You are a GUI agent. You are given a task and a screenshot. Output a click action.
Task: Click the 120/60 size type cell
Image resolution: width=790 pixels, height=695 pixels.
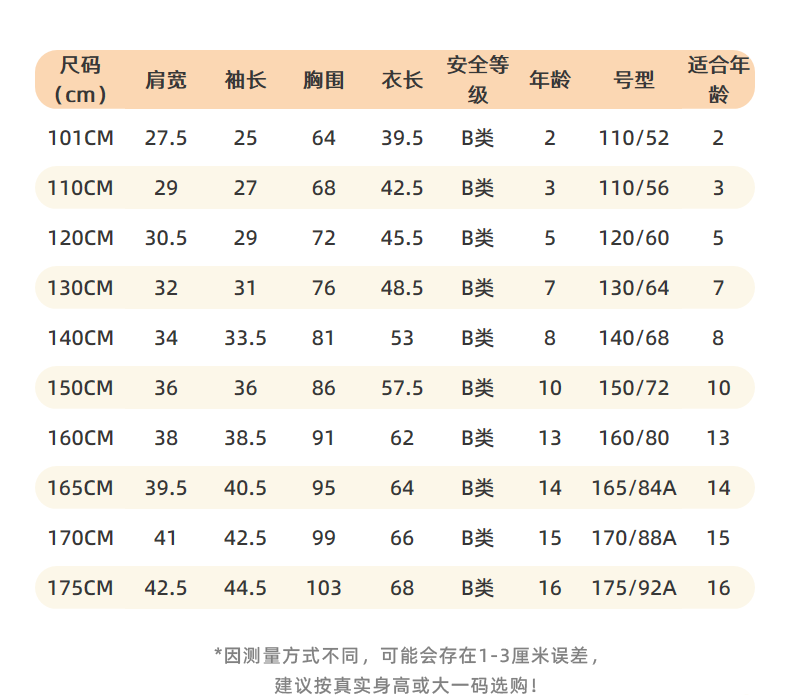(x=634, y=238)
